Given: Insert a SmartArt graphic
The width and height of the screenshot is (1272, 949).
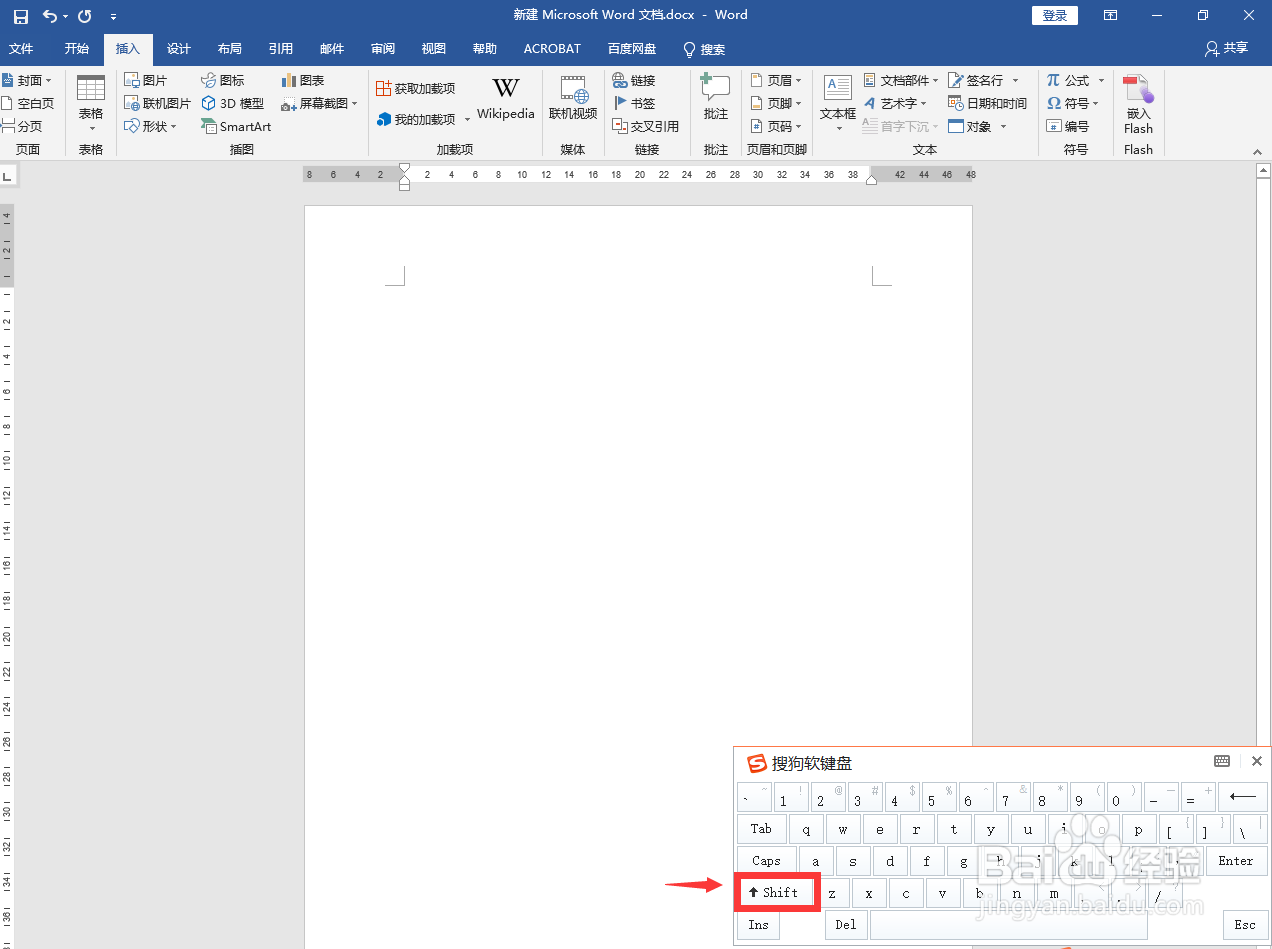Looking at the screenshot, I should [236, 126].
